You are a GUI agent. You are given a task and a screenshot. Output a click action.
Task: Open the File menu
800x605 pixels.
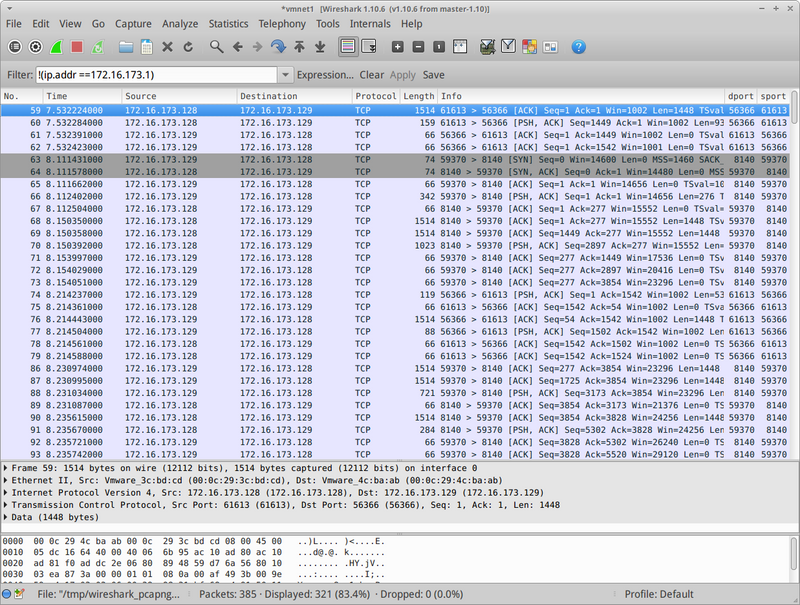(14, 24)
